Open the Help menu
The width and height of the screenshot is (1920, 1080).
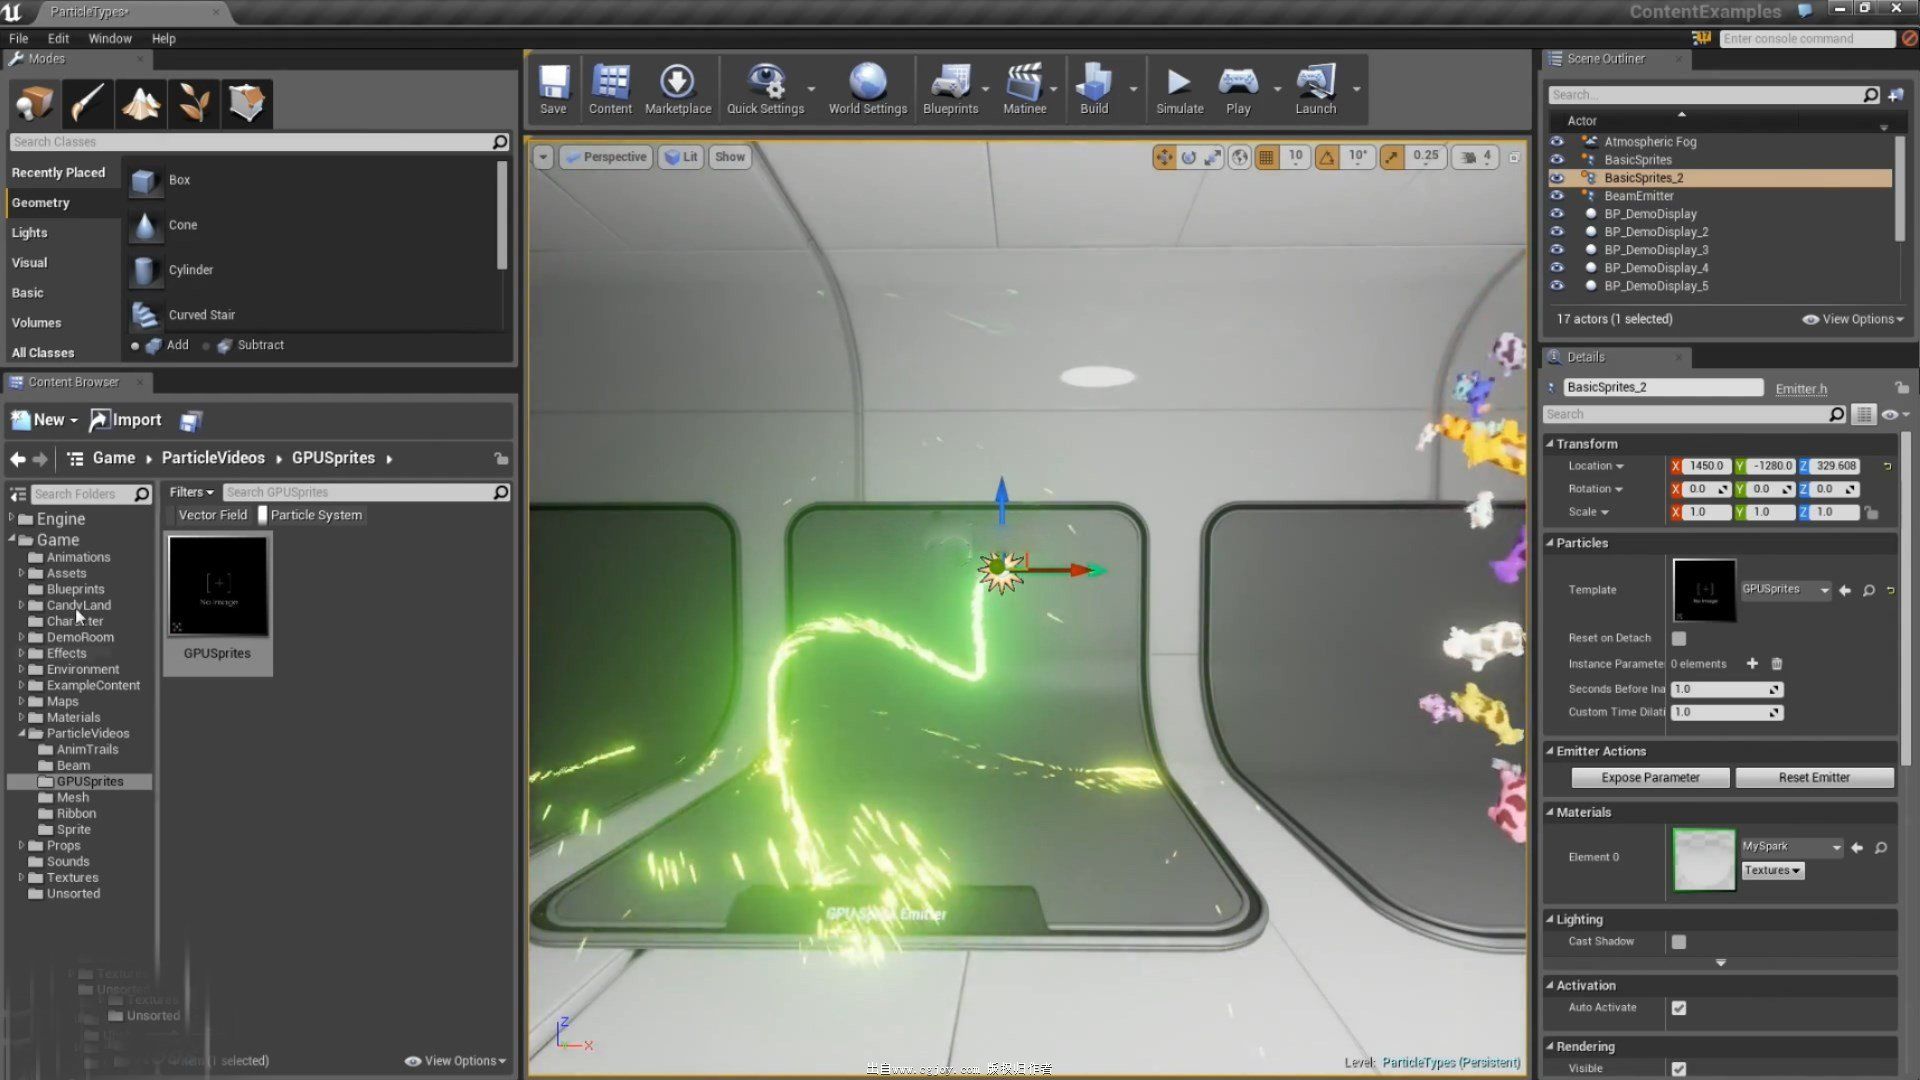tap(163, 39)
